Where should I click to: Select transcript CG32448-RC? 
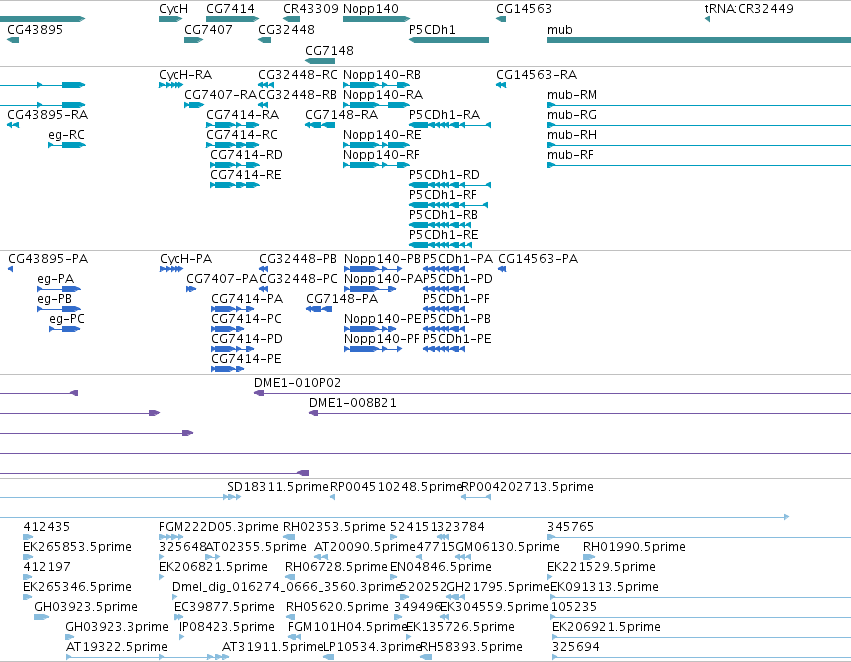(266, 85)
